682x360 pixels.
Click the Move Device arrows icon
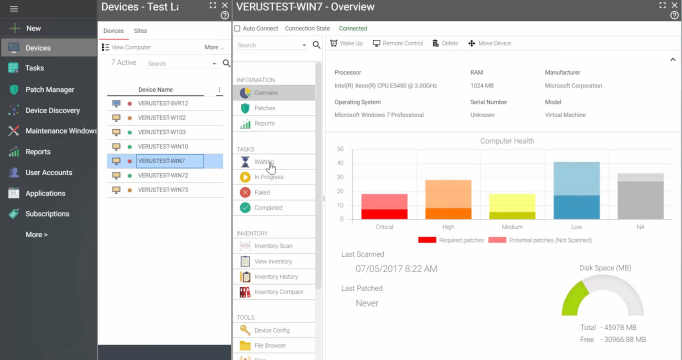point(471,43)
